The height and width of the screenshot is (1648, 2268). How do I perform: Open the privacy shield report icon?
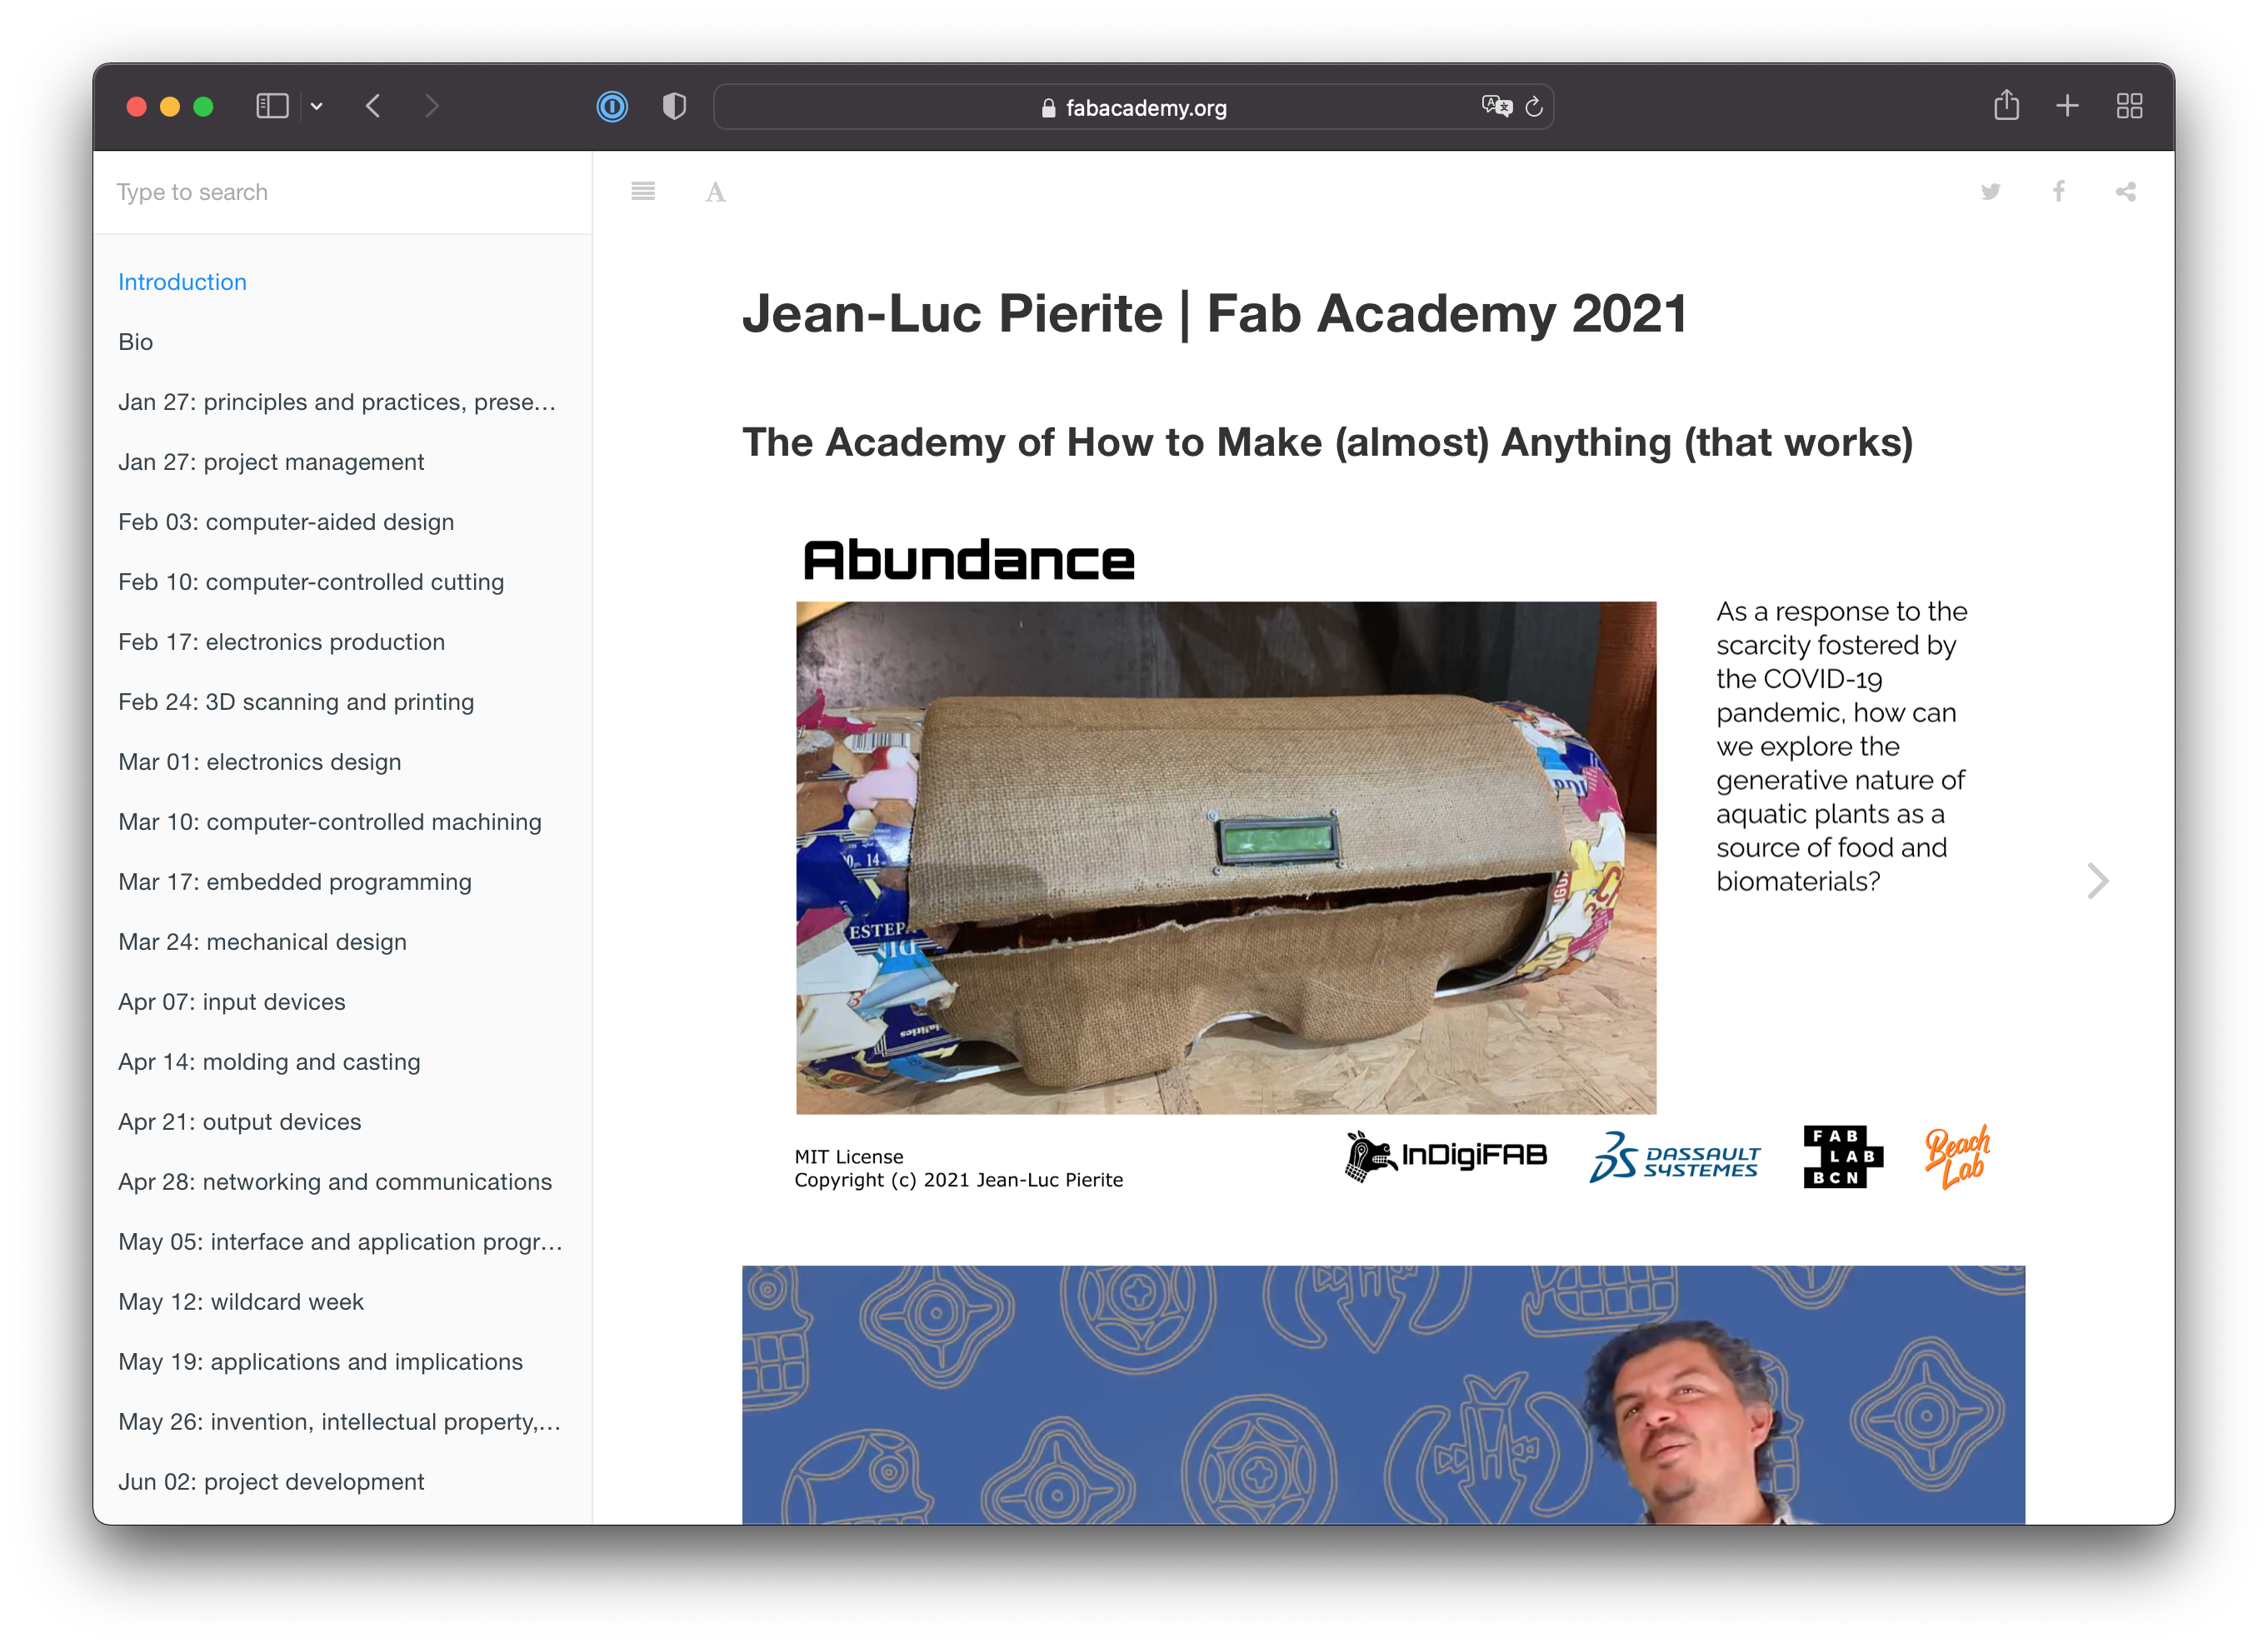[674, 106]
